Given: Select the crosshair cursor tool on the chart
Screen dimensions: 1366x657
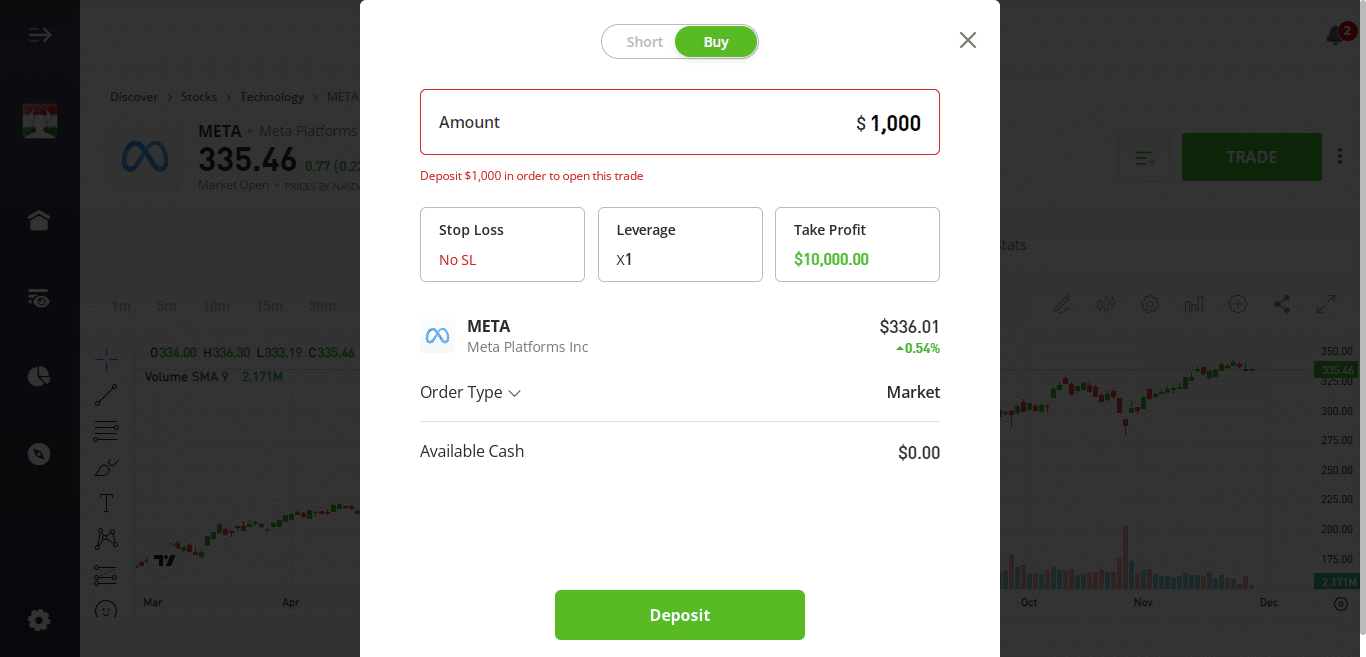Looking at the screenshot, I should coord(106,358).
